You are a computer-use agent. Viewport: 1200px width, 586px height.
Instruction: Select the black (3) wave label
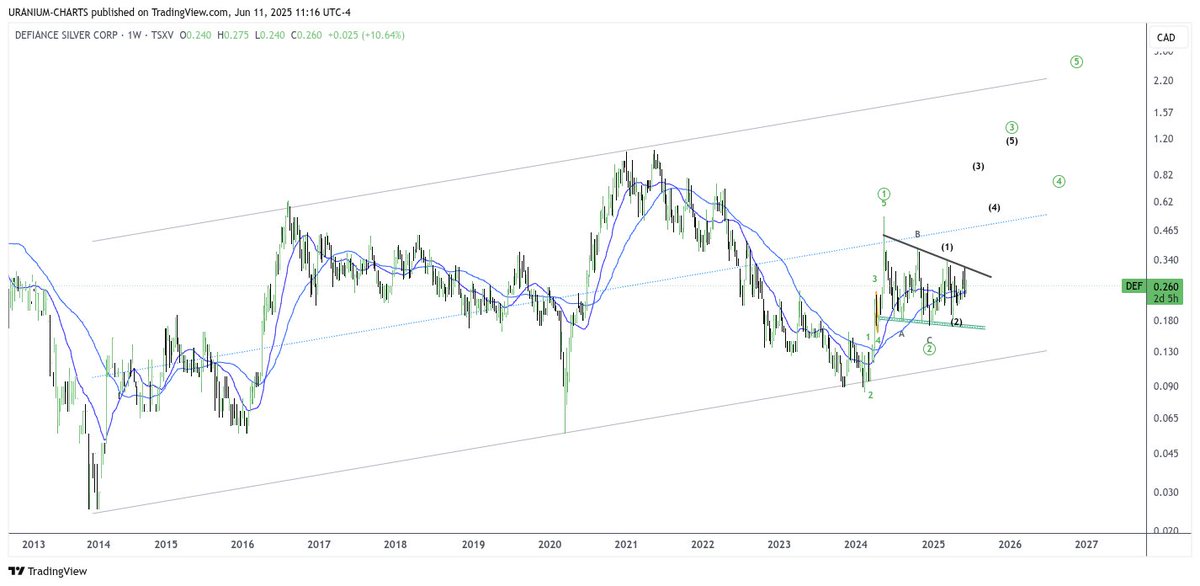978,166
